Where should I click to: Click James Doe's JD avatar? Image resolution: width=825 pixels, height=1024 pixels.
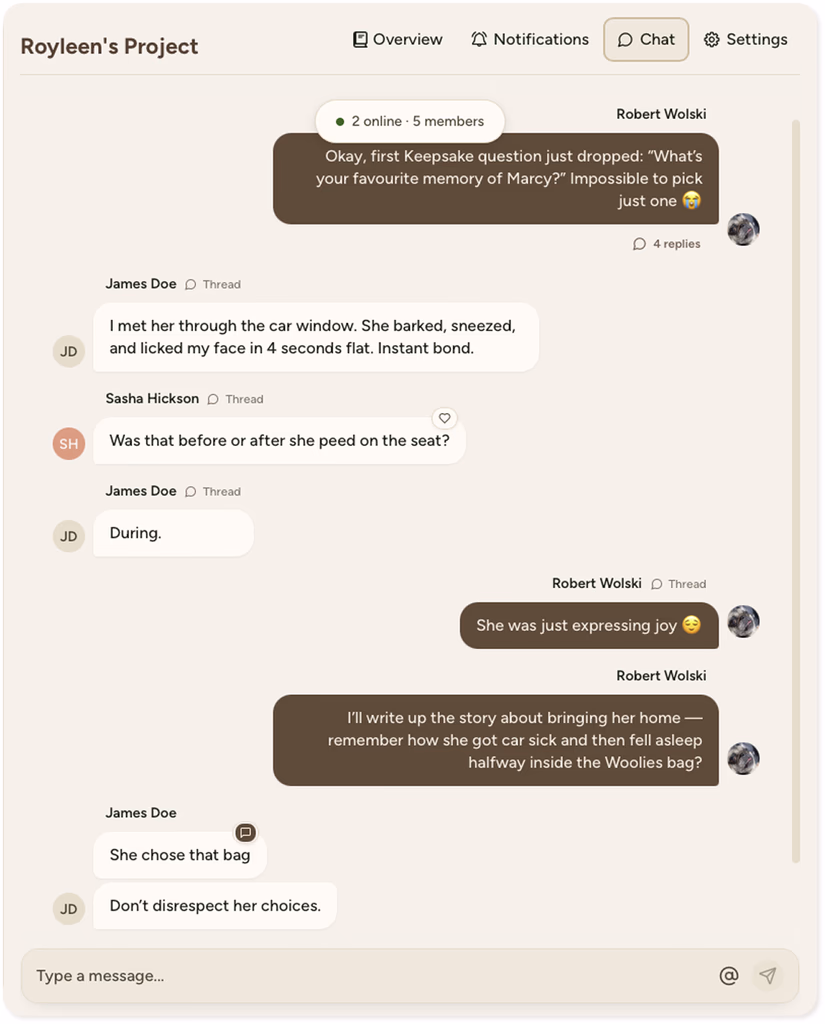pyautogui.click(x=68, y=351)
